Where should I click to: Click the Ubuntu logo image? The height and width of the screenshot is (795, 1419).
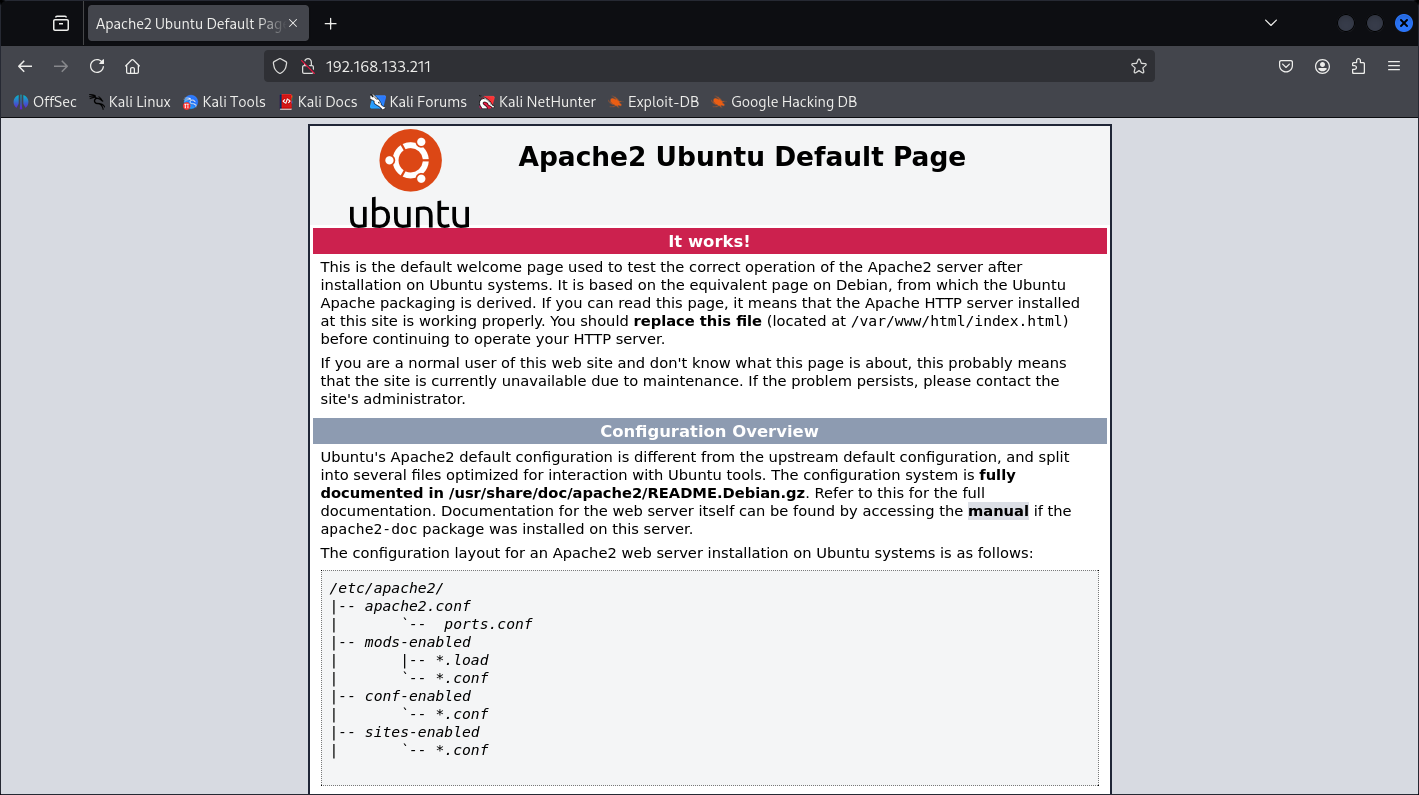(409, 179)
